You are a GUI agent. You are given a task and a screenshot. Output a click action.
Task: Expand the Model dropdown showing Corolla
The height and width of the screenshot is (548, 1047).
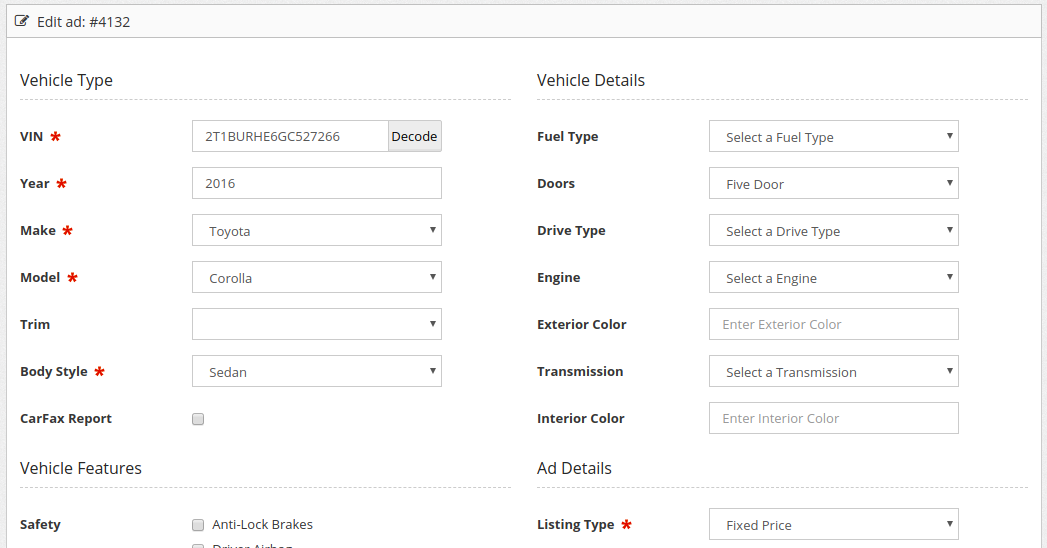pyautogui.click(x=316, y=278)
